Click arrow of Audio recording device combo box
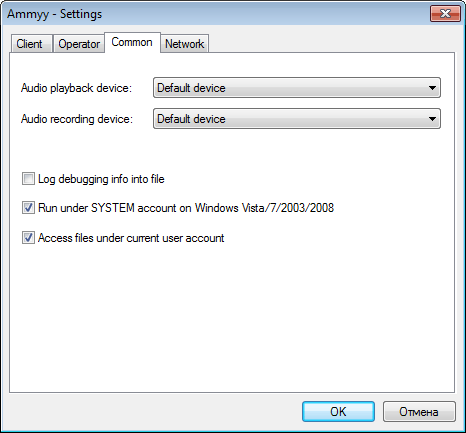 (432, 119)
